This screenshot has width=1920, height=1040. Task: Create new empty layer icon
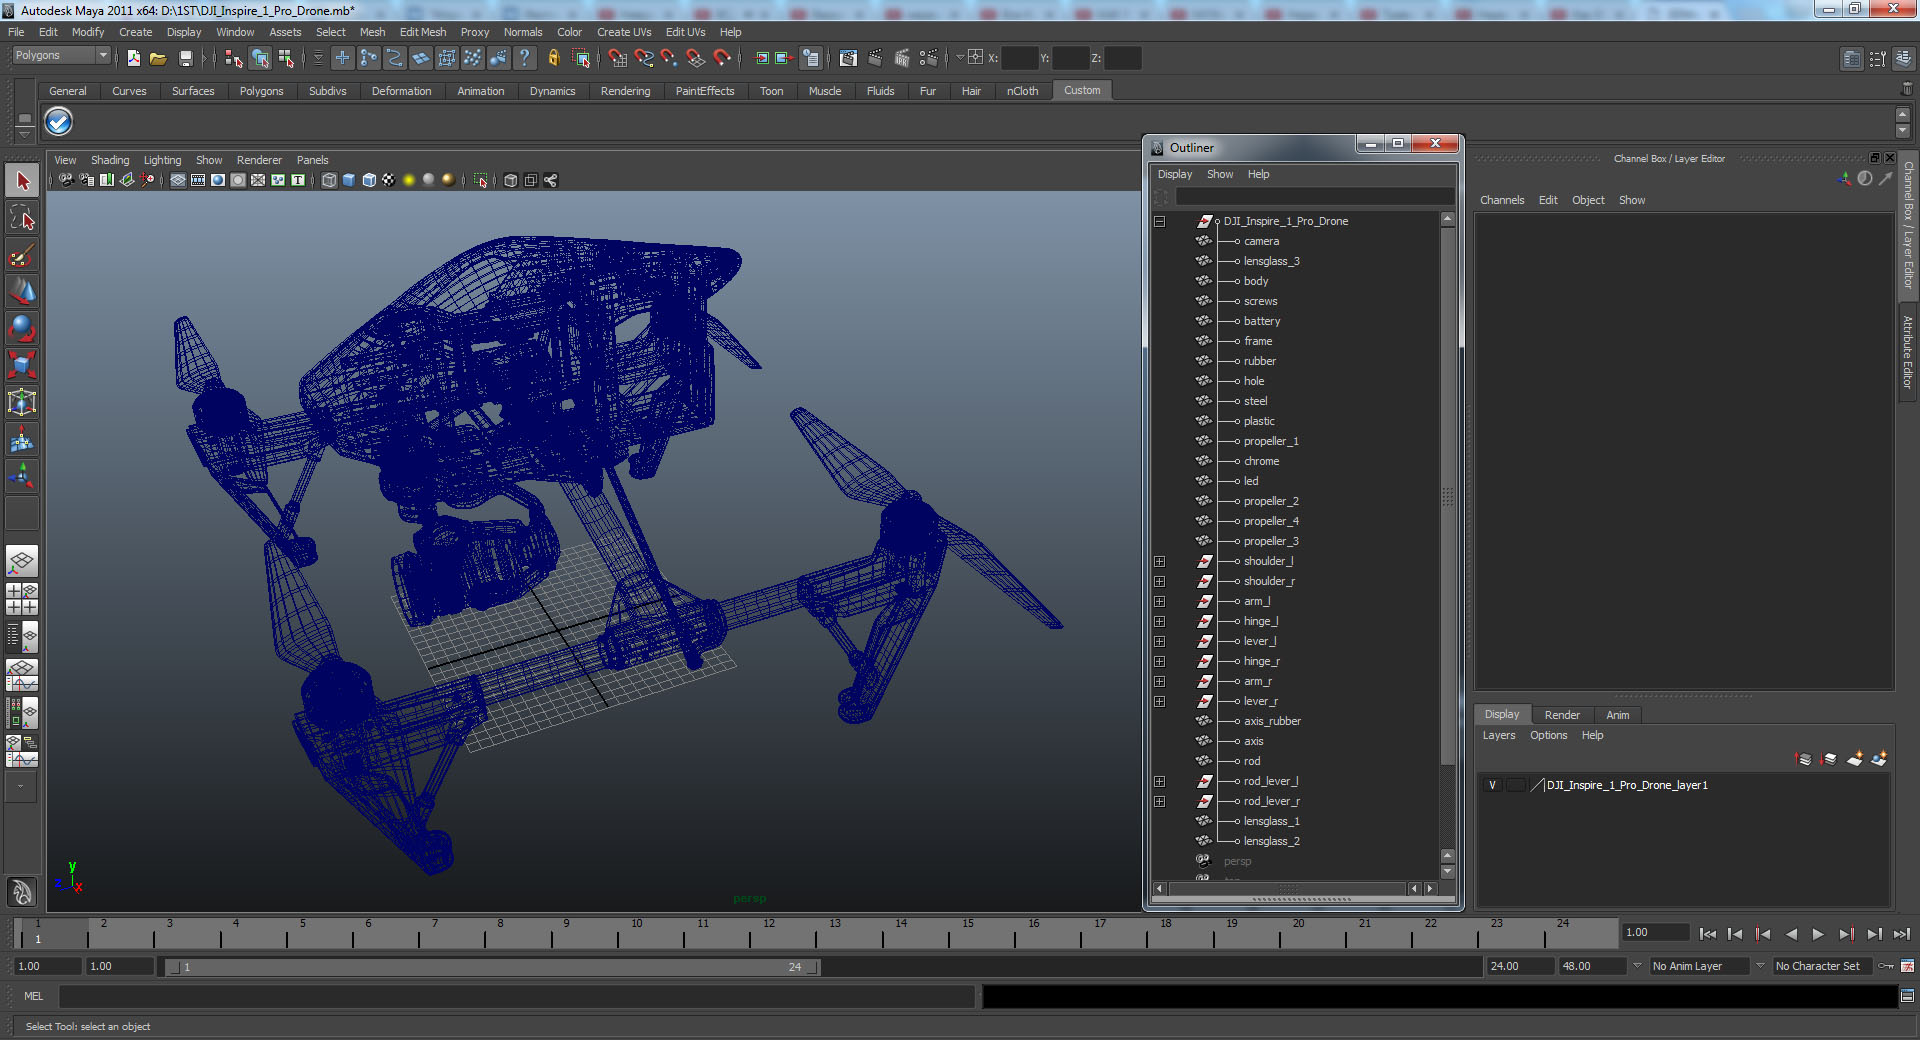1854,759
